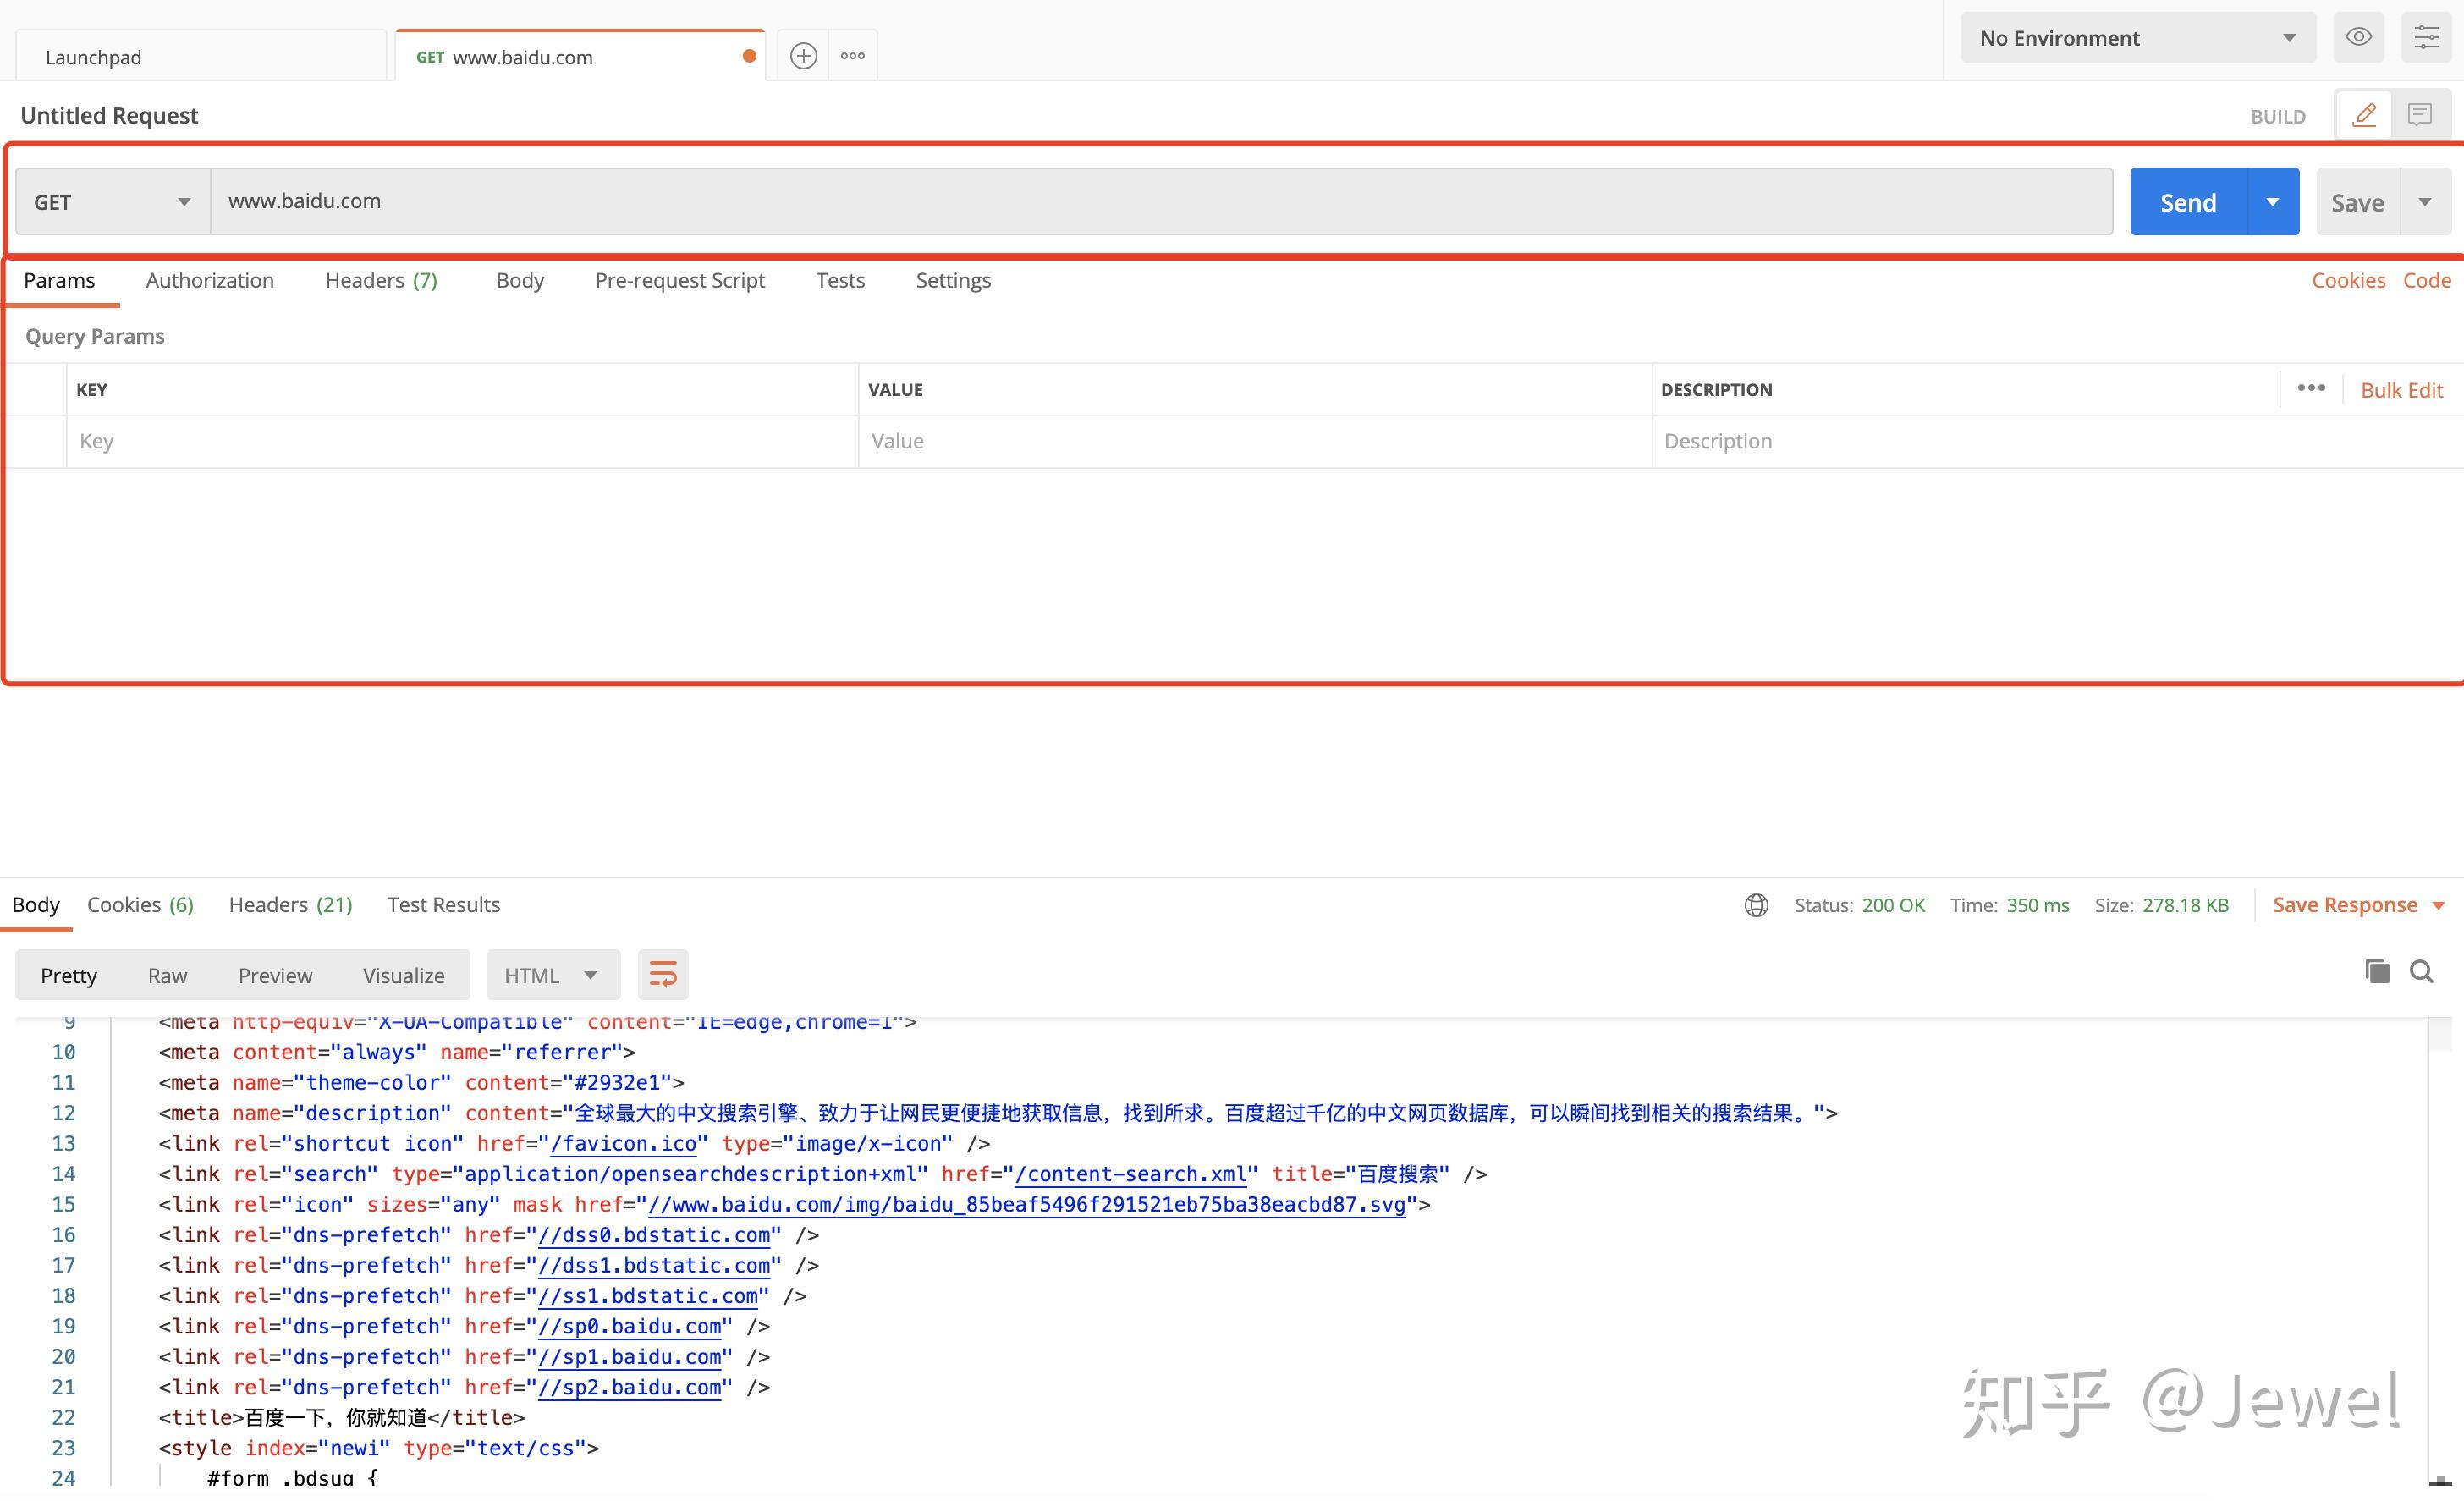2464x1501 pixels.
Task: Select the response Body tab
Action: (36, 905)
